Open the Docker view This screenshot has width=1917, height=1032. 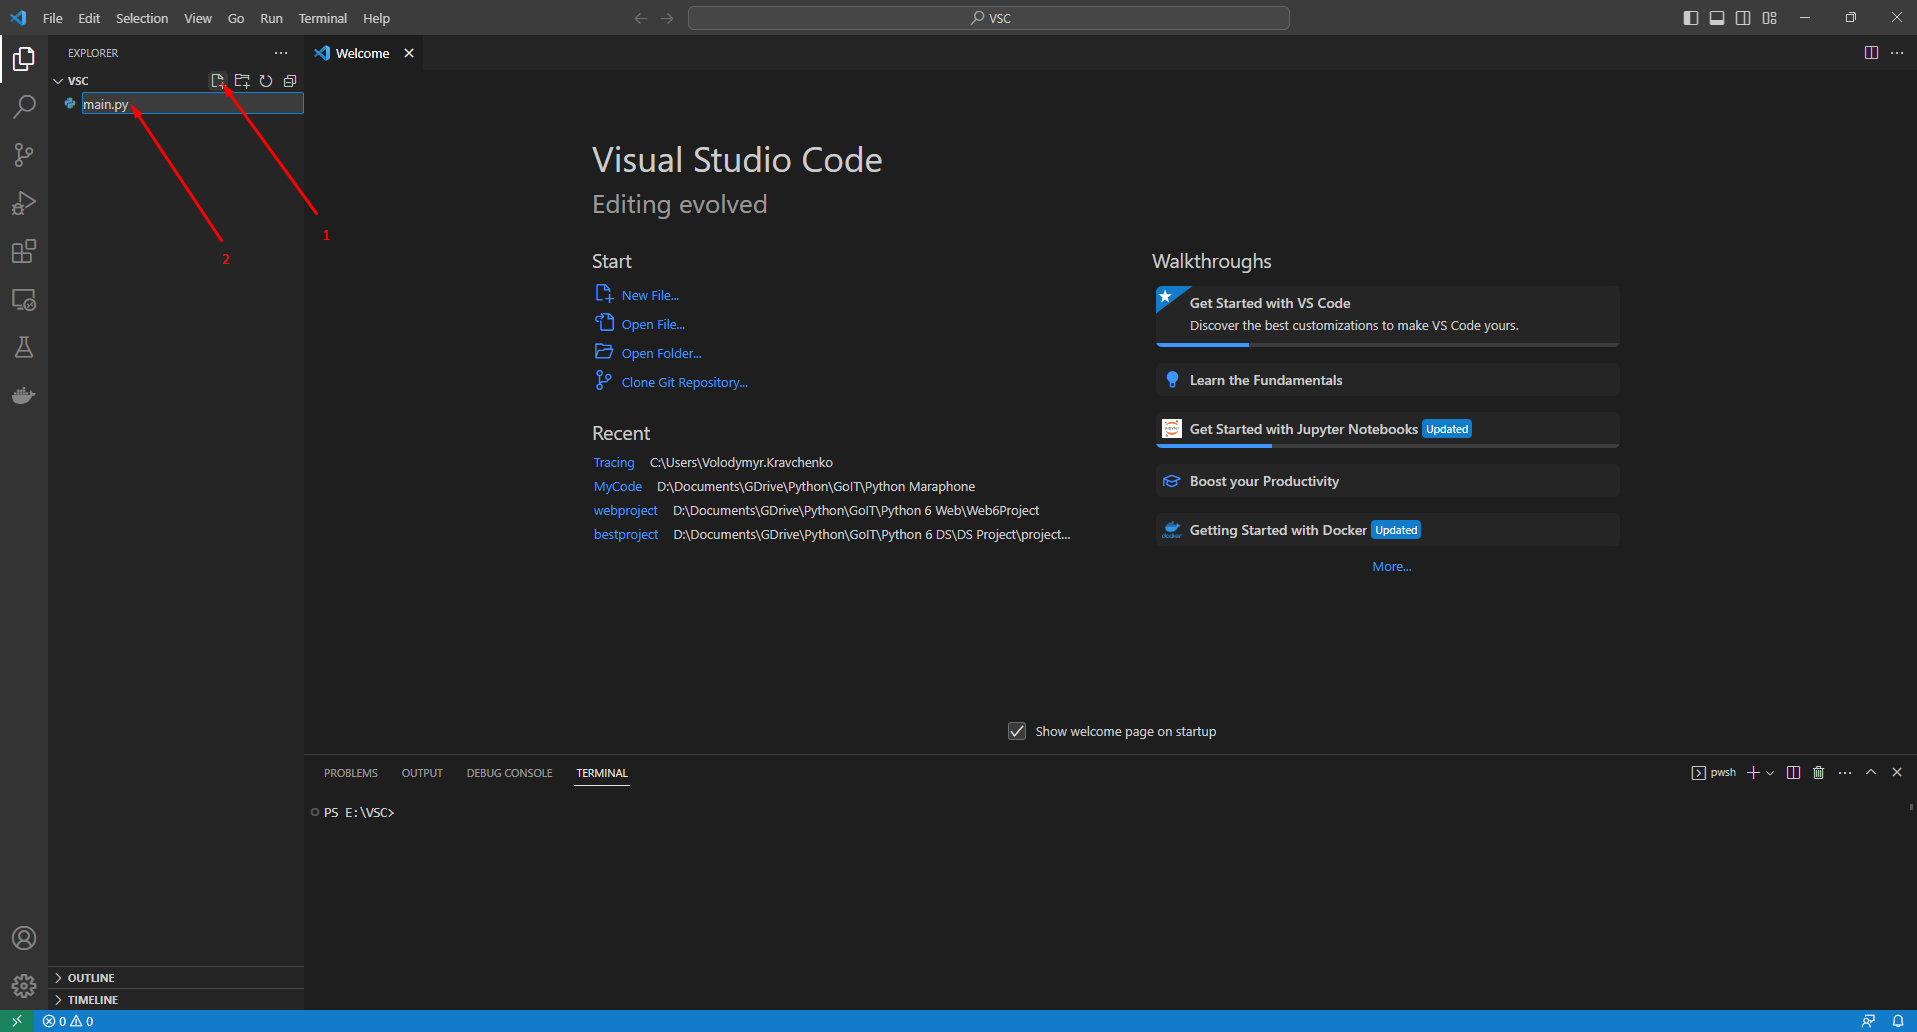tap(24, 396)
